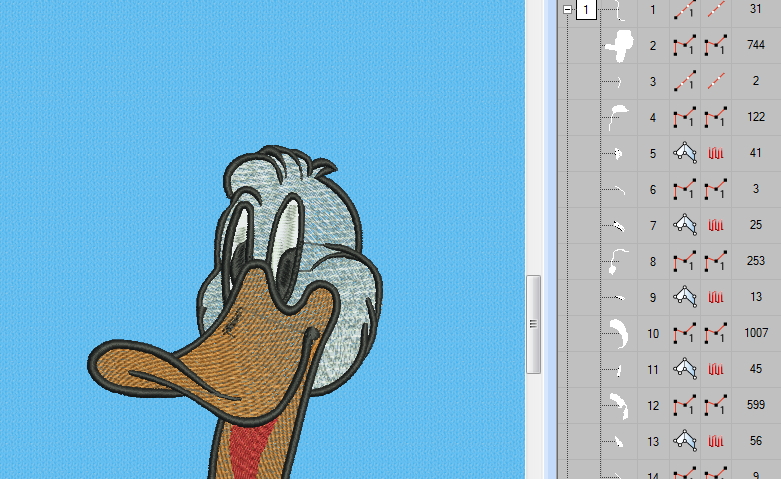Click the stitch count 31
781x479 pixels.
click(756, 8)
